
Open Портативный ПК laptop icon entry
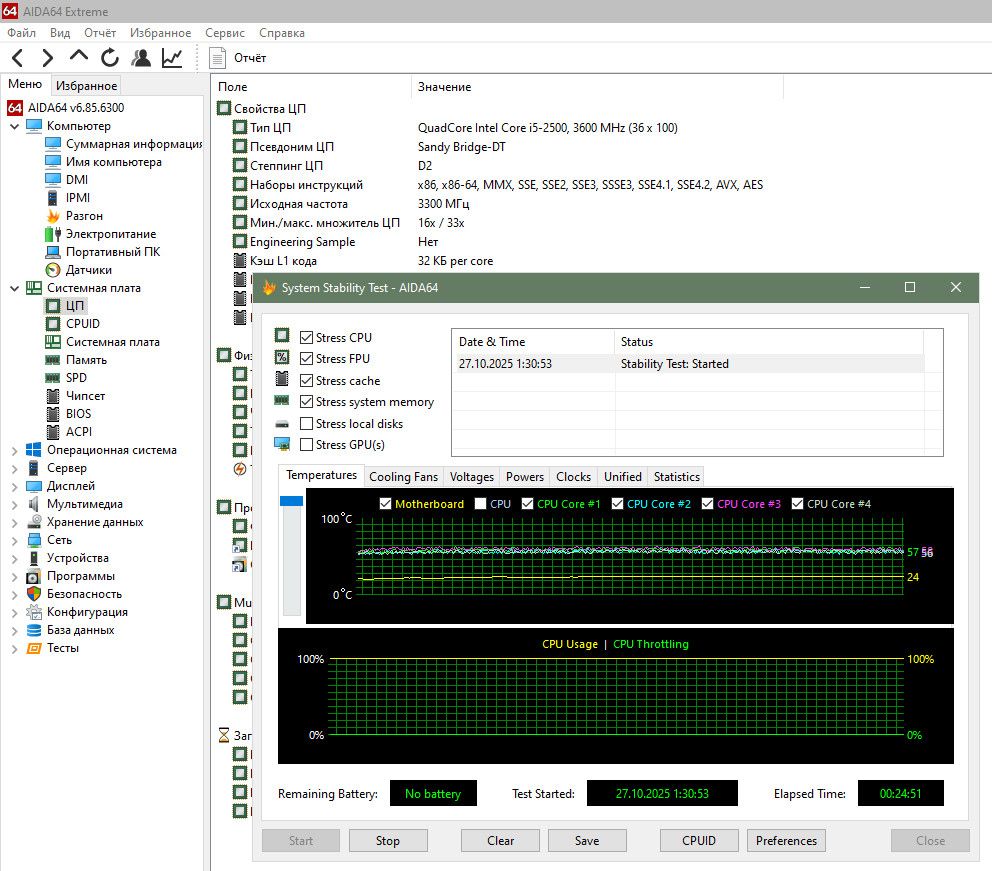[x=53, y=252]
